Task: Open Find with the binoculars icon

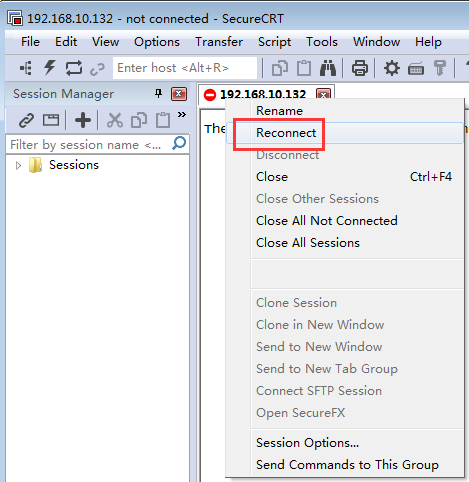Action: [x=328, y=68]
